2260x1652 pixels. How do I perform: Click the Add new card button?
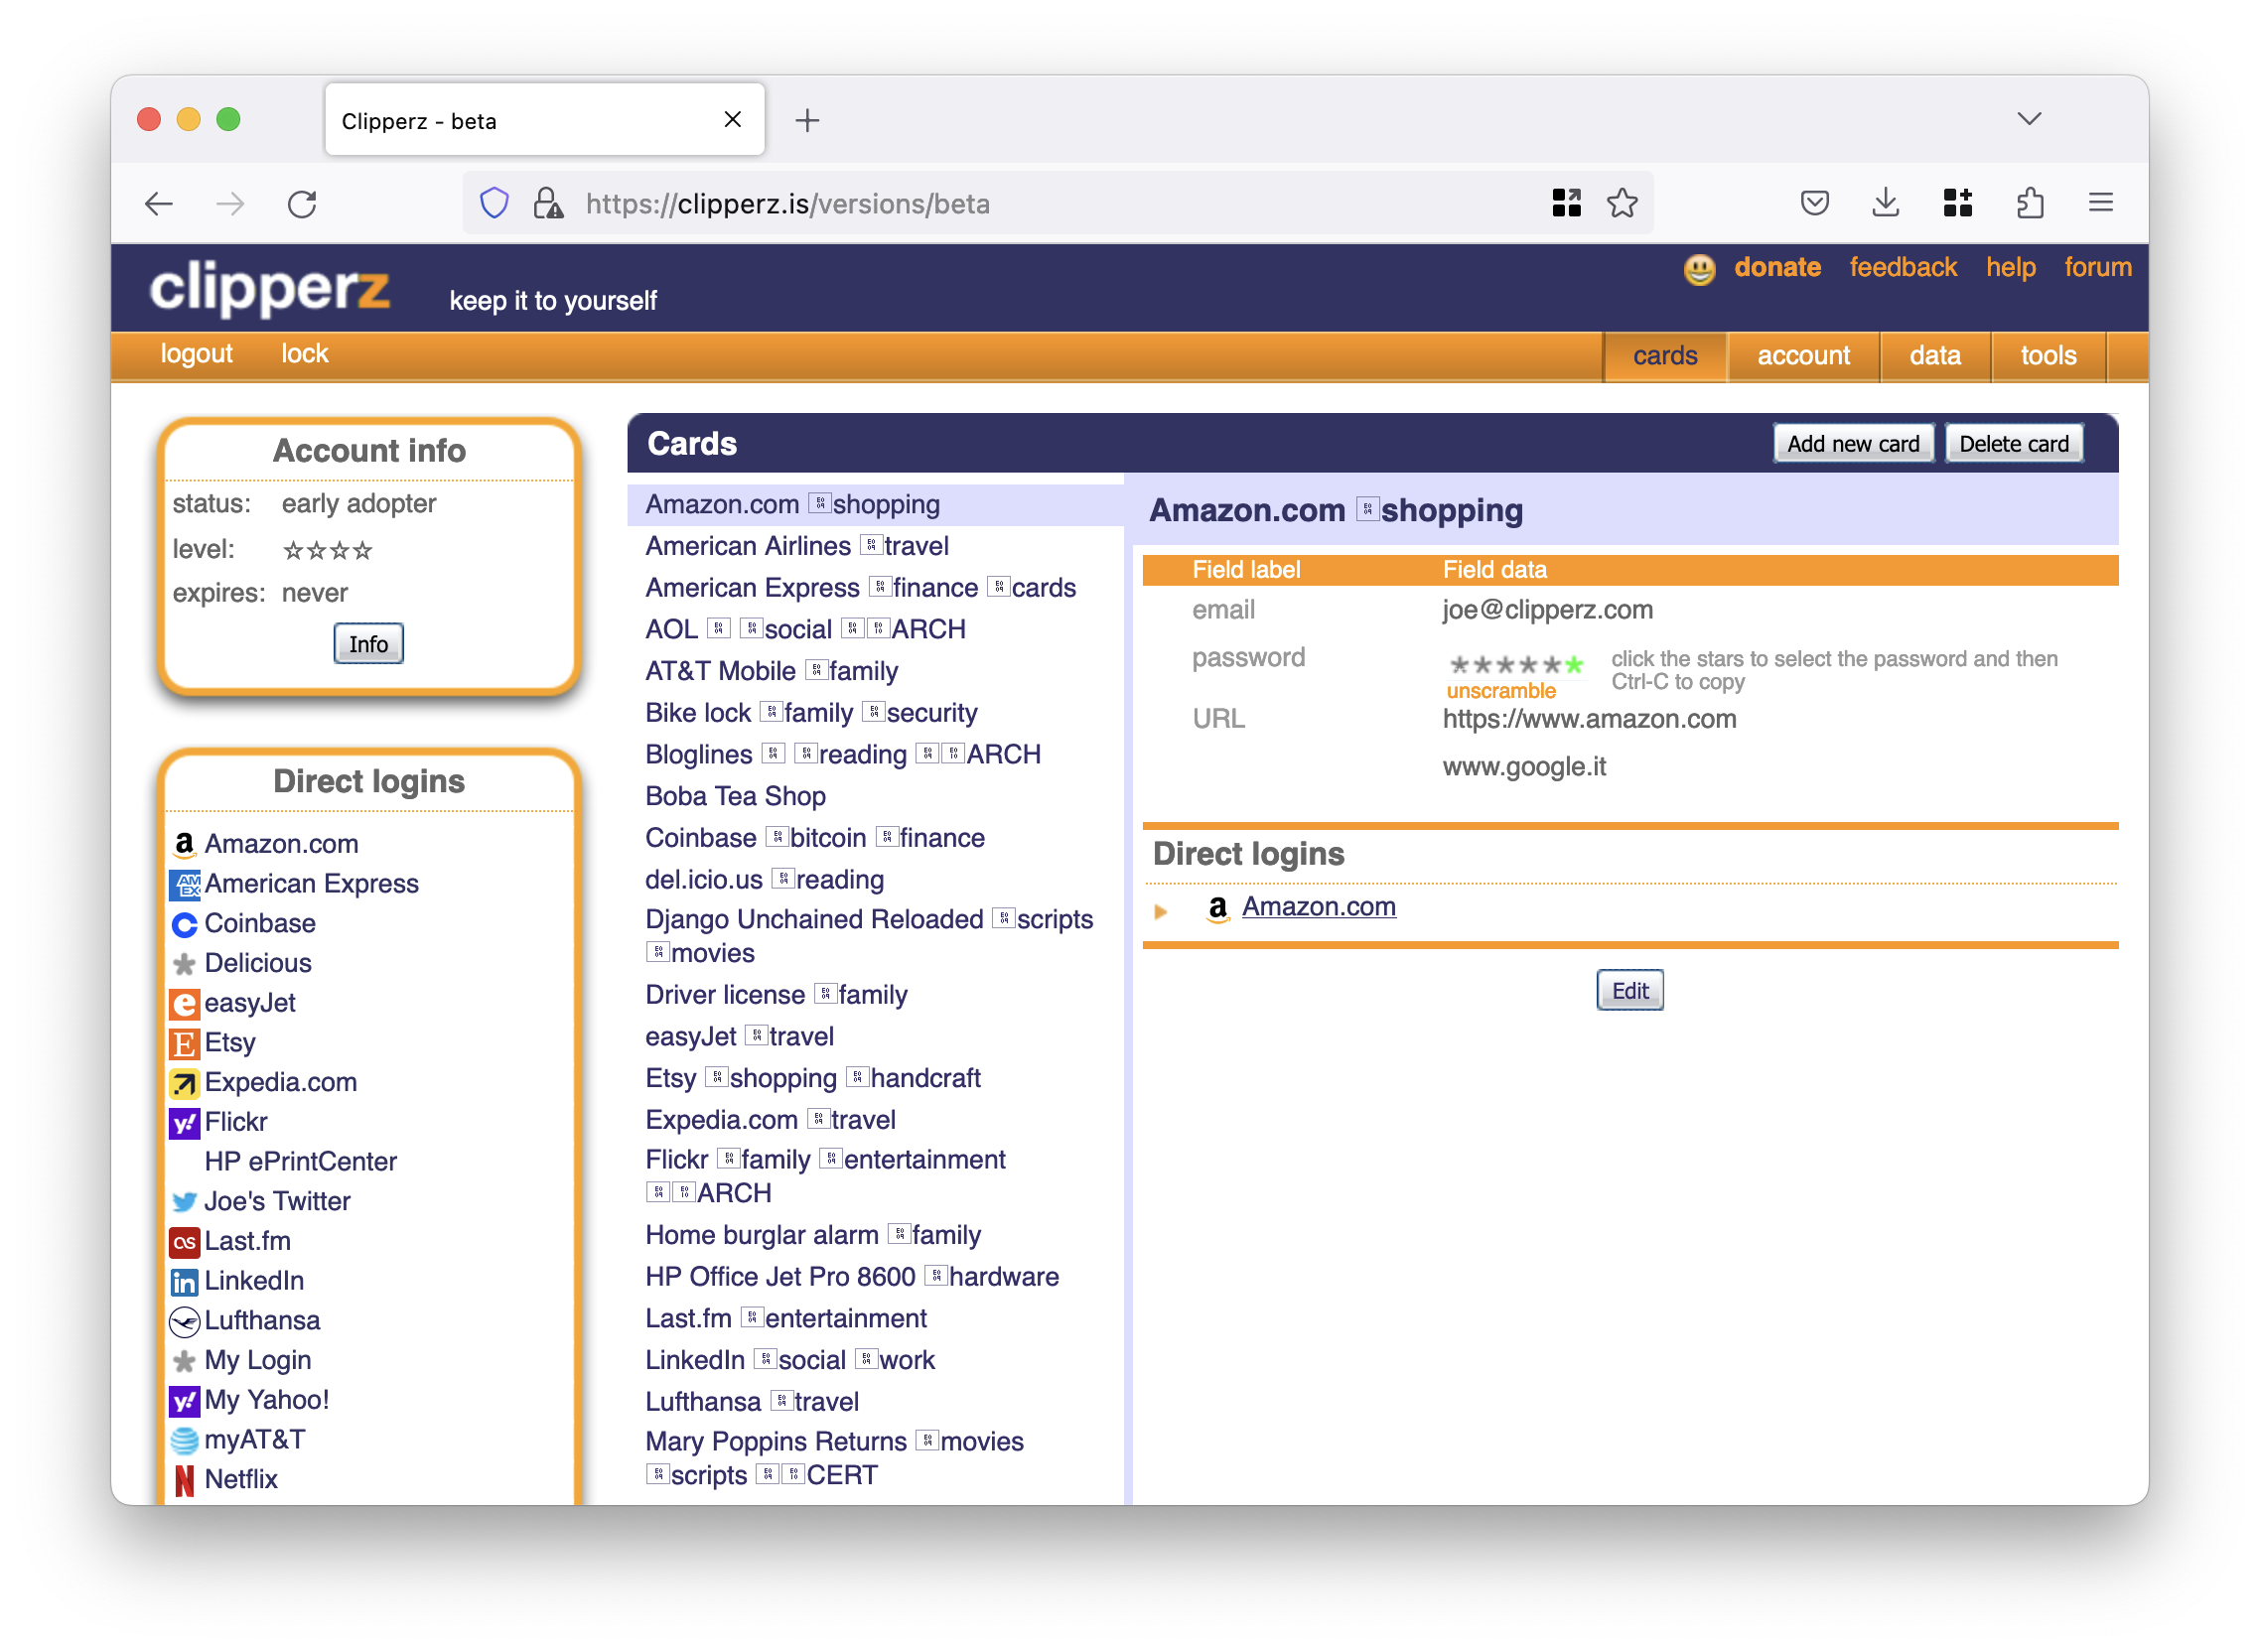pos(1851,444)
